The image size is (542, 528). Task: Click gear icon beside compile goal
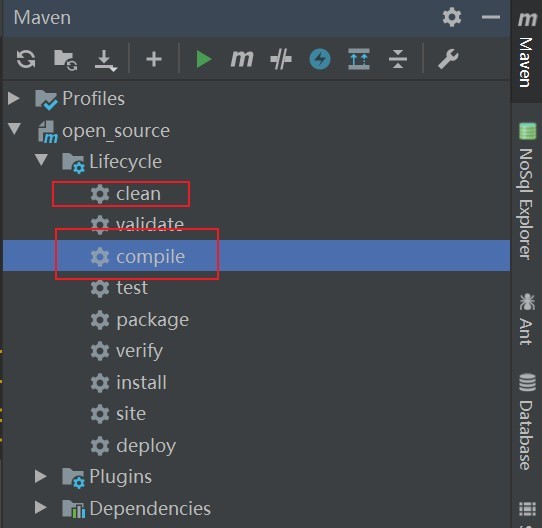click(x=100, y=257)
